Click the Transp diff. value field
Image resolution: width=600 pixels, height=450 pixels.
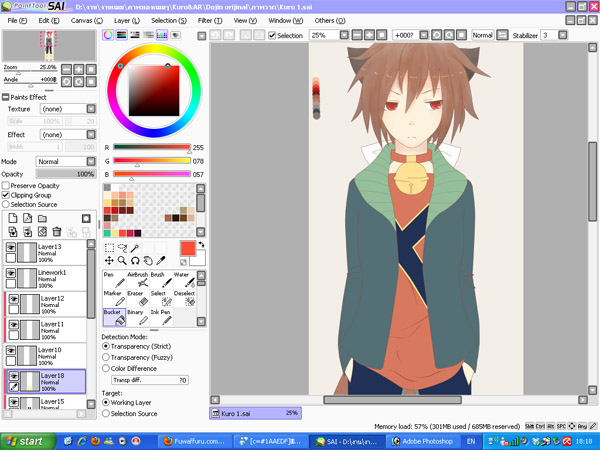(x=150, y=380)
